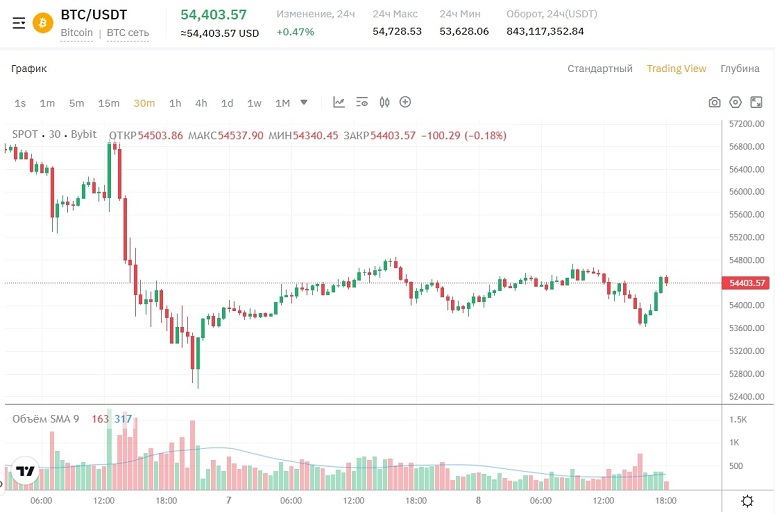The width and height of the screenshot is (775, 514).
Task: Open the hamburger menu beside BTC/USDT
Action: tap(19, 23)
